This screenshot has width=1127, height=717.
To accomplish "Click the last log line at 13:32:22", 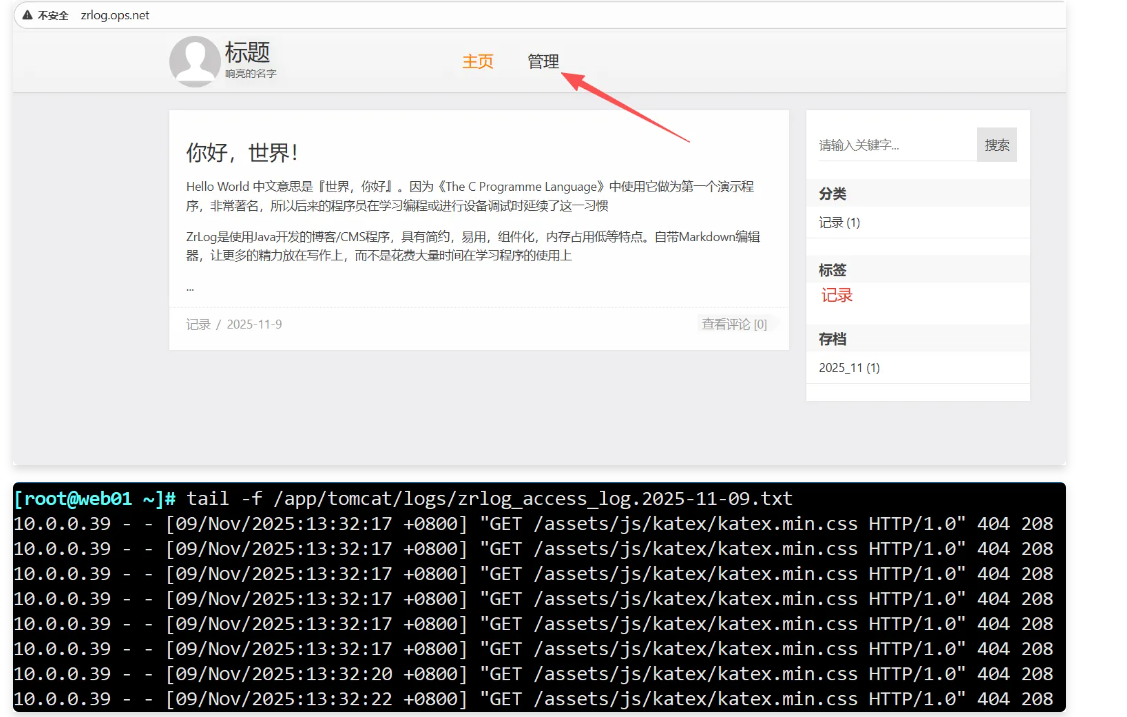I will click(x=533, y=698).
